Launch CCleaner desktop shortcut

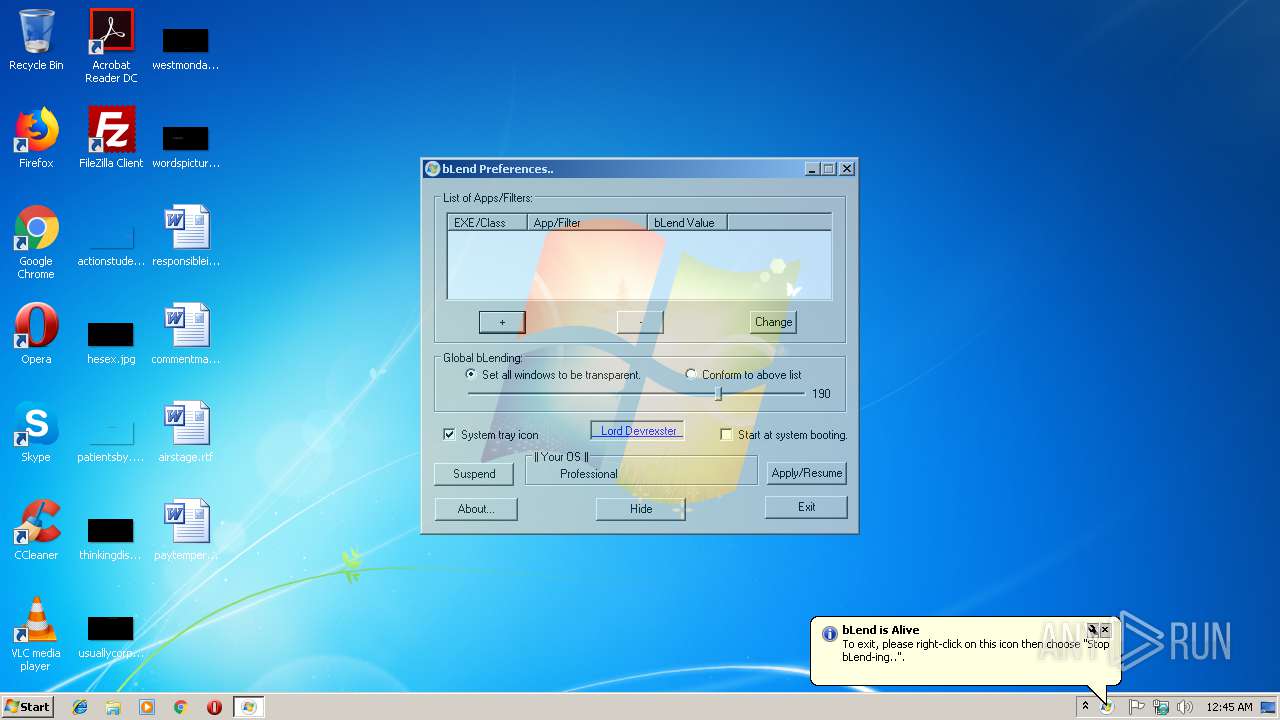coord(36,530)
